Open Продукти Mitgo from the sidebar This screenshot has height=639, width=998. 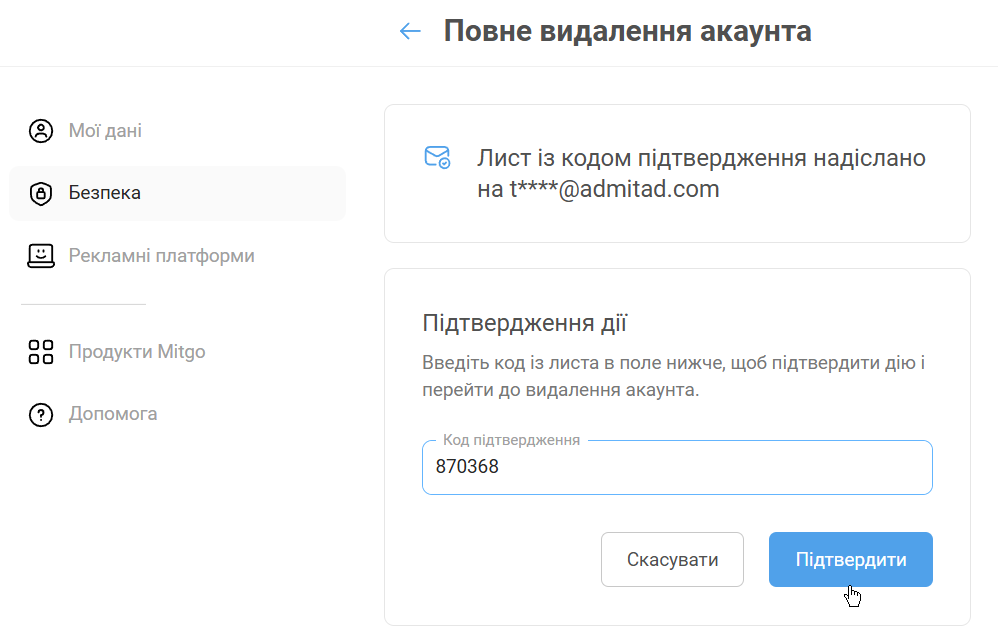(137, 352)
